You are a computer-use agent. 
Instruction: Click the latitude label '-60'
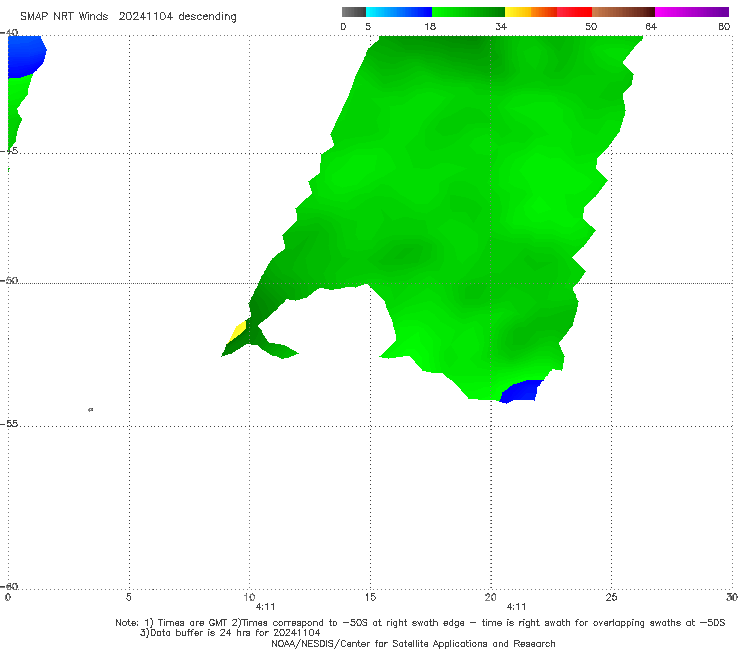click(x=9, y=586)
